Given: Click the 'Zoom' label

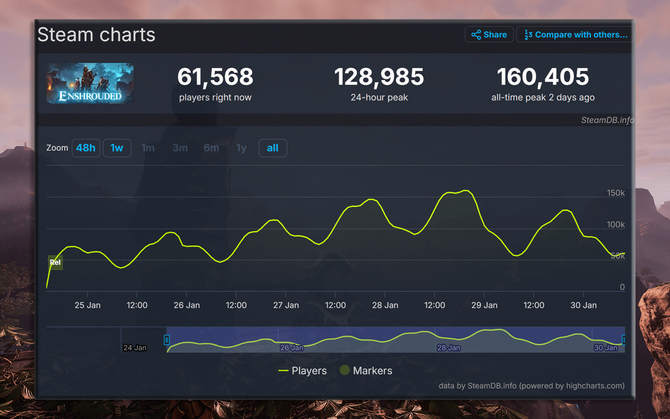Looking at the screenshot, I should [57, 148].
